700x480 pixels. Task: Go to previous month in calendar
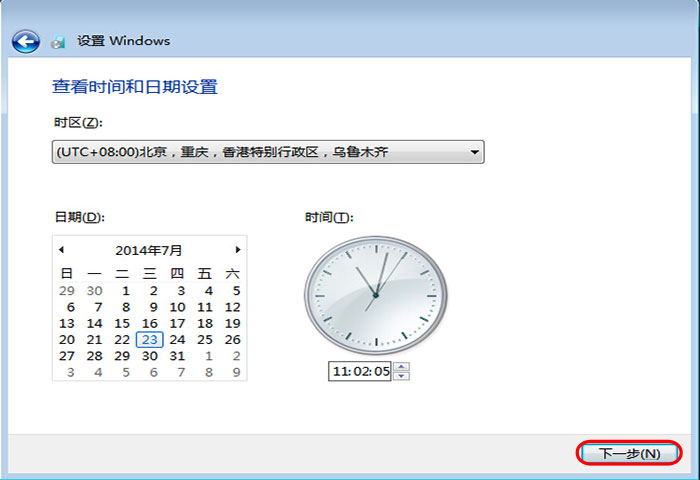61,250
